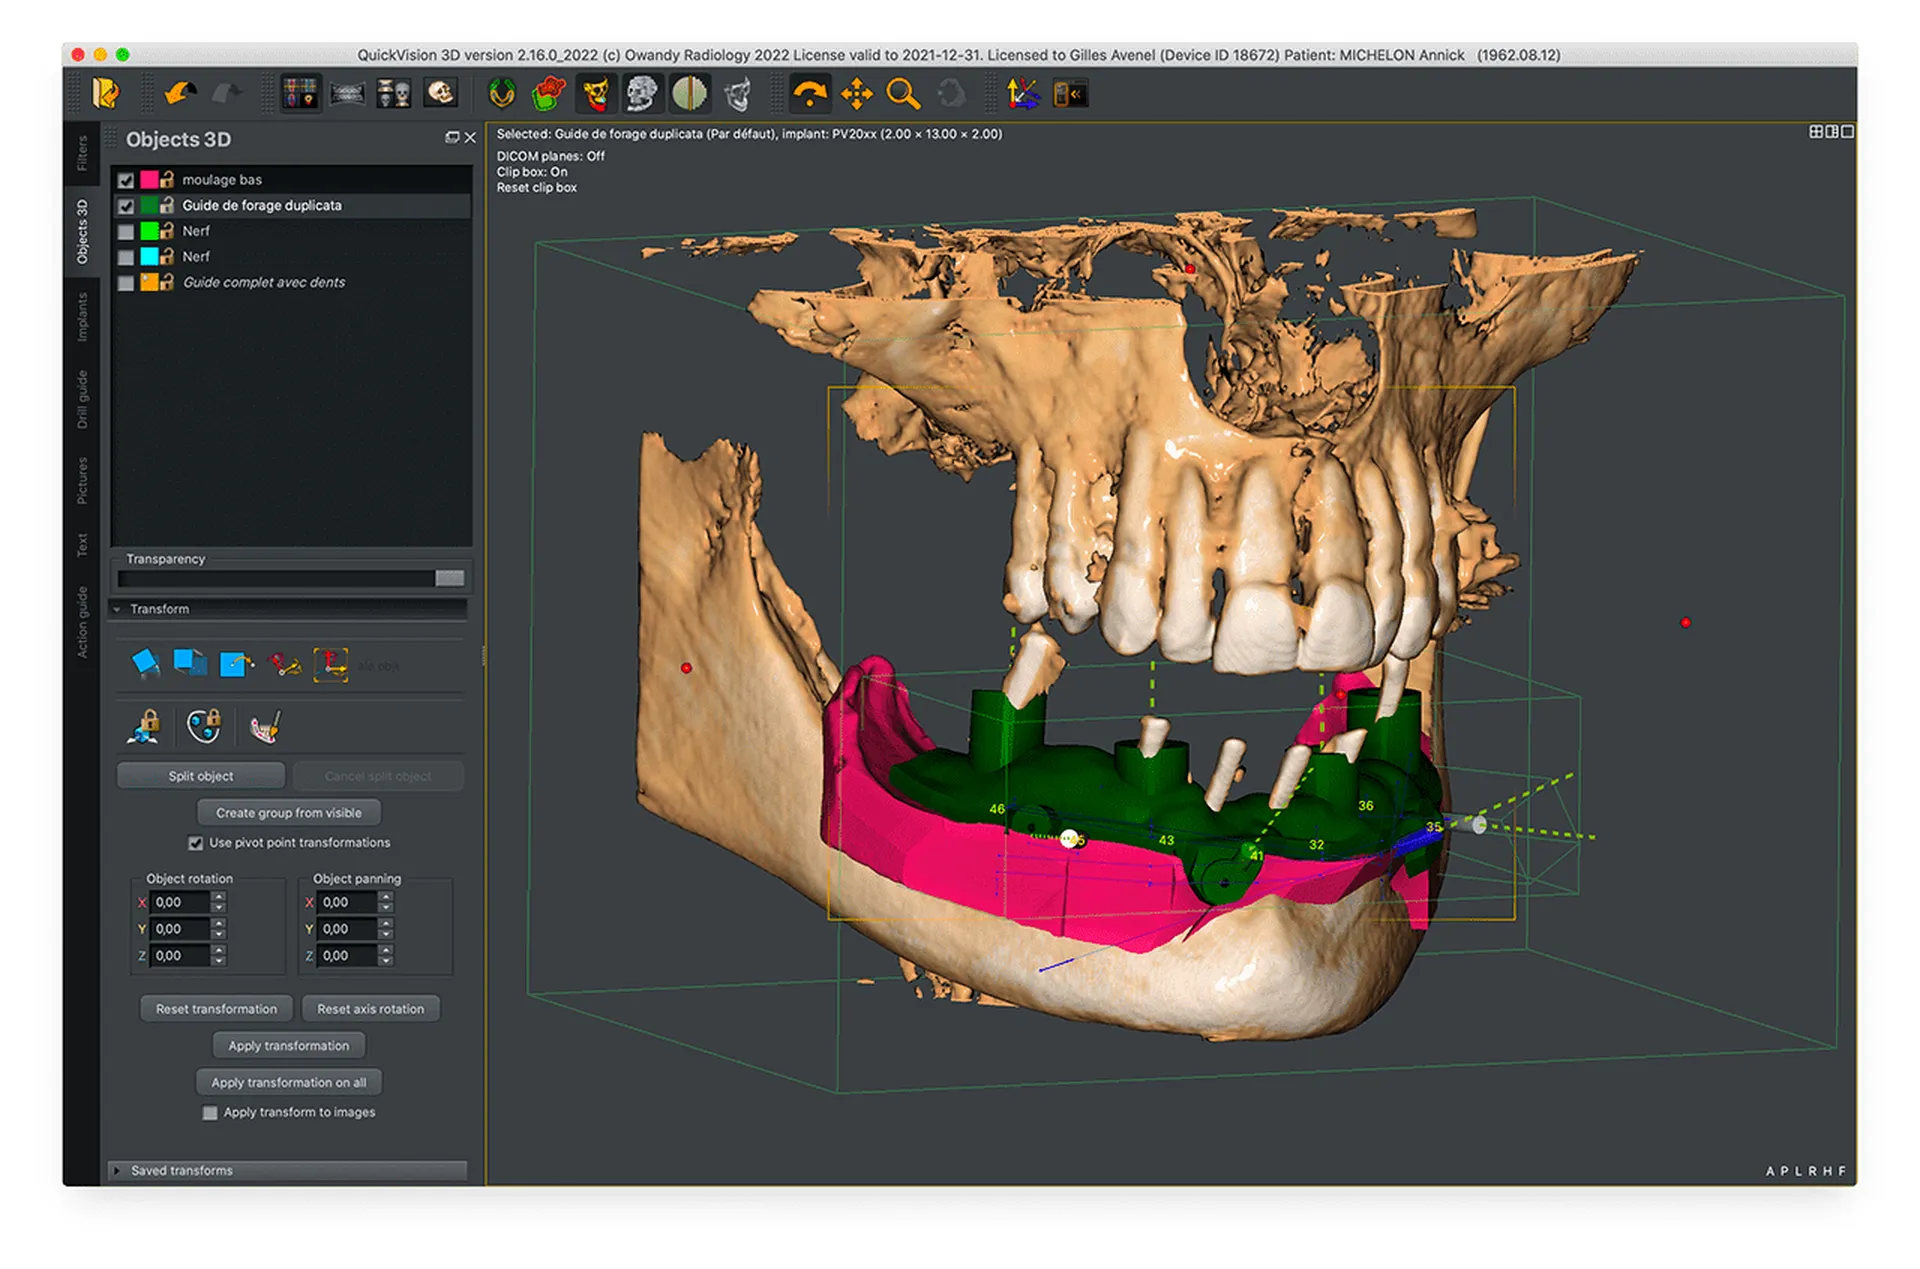Select the guide painting tool in Transform panel
1920x1269 pixels.
click(266, 727)
